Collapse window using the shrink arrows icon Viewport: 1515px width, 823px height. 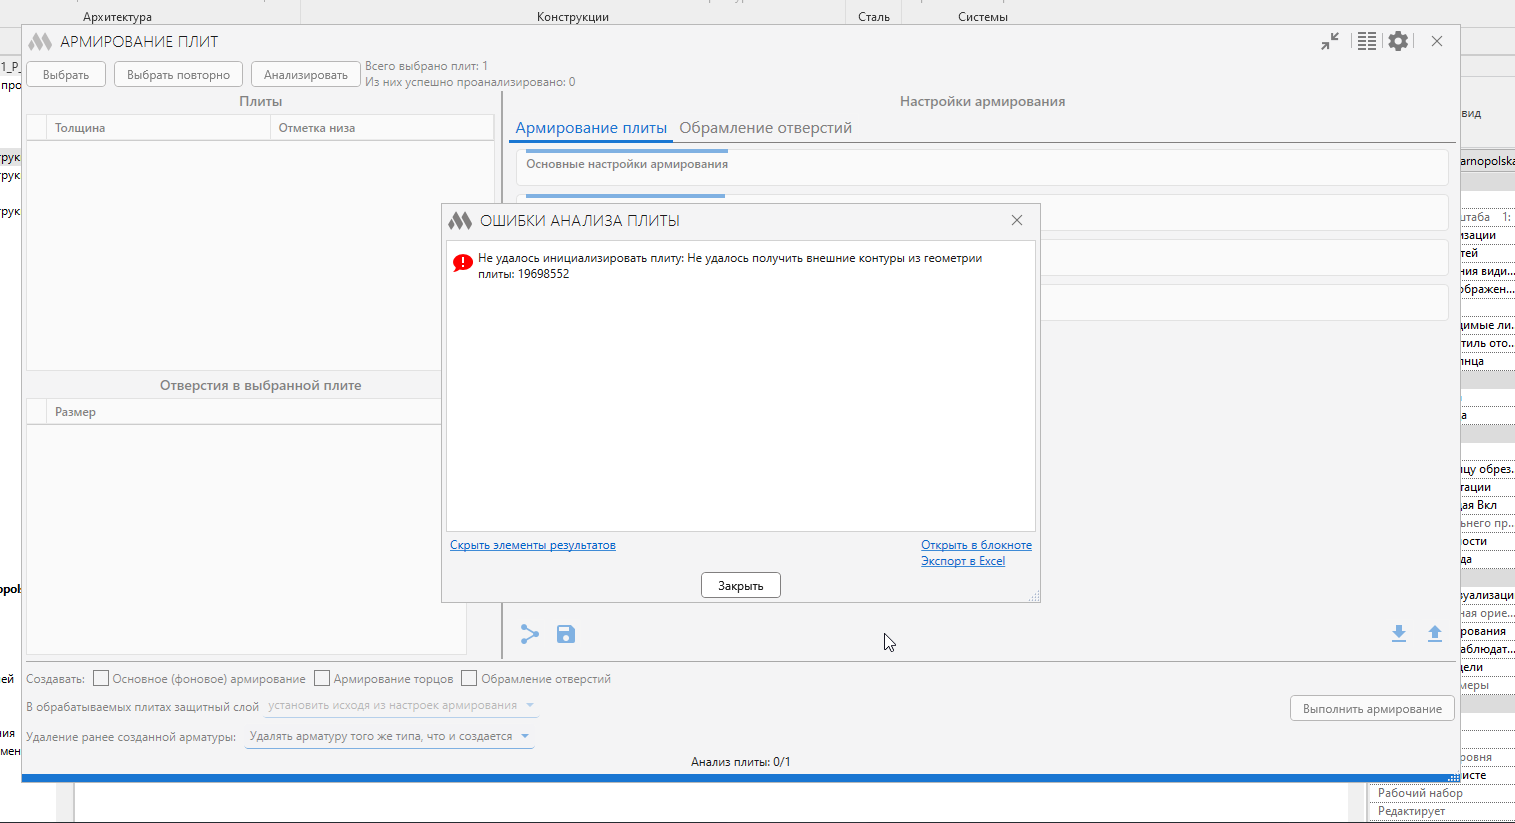tap(1330, 41)
